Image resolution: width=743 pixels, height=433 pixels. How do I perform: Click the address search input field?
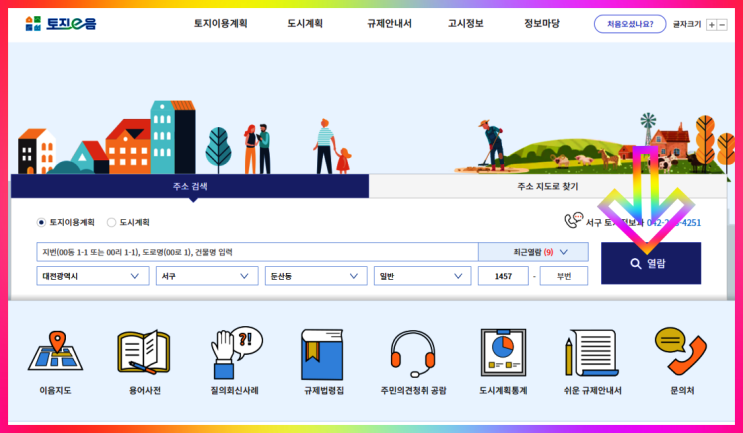point(257,252)
